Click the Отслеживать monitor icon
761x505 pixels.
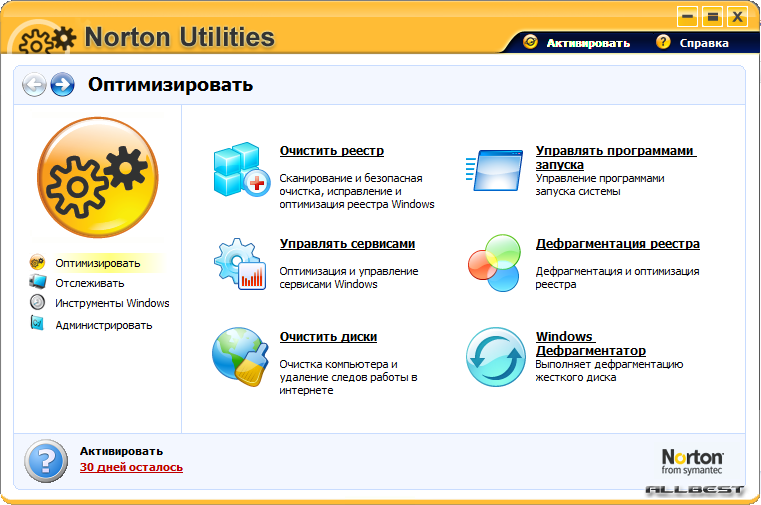pyautogui.click(x=37, y=281)
